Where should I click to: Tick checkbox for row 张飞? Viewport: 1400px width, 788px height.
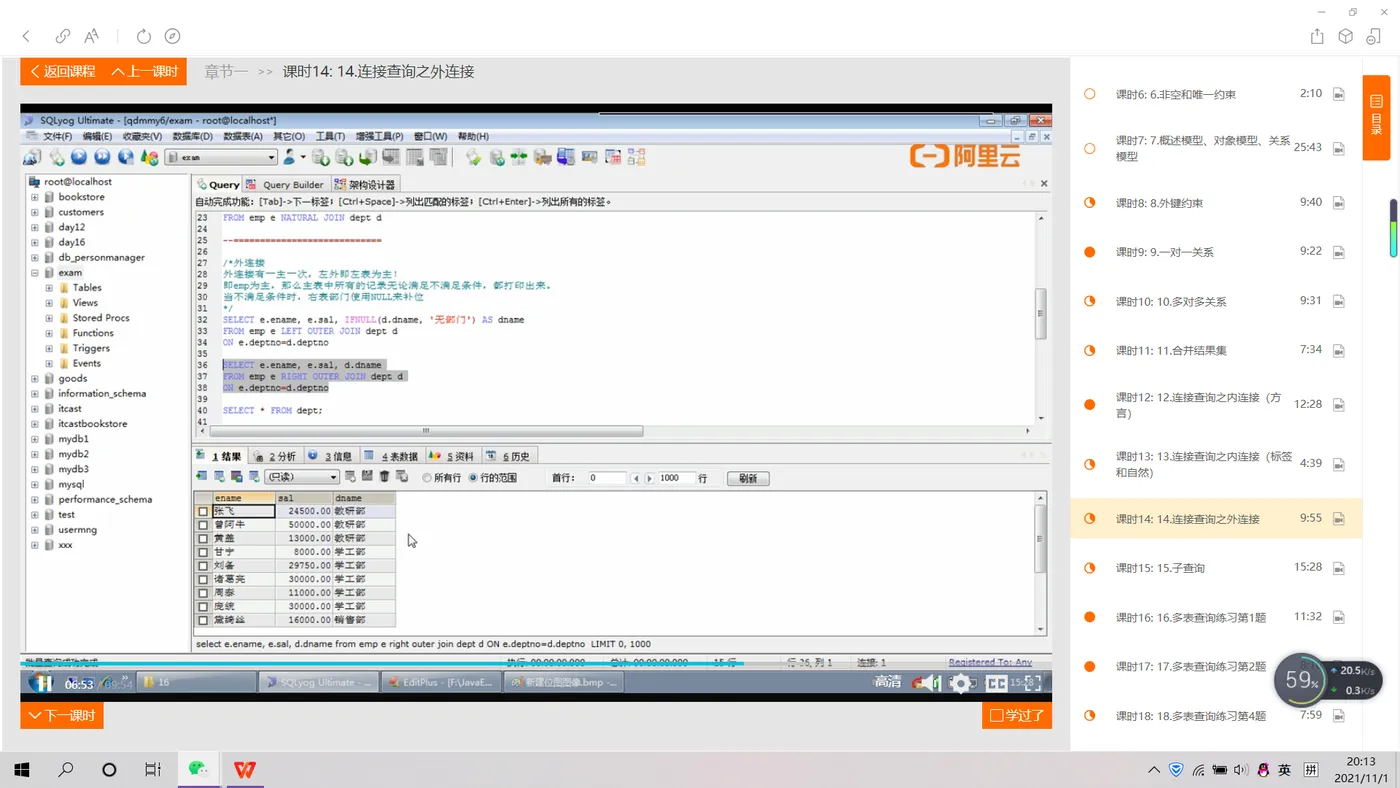pyautogui.click(x=203, y=511)
